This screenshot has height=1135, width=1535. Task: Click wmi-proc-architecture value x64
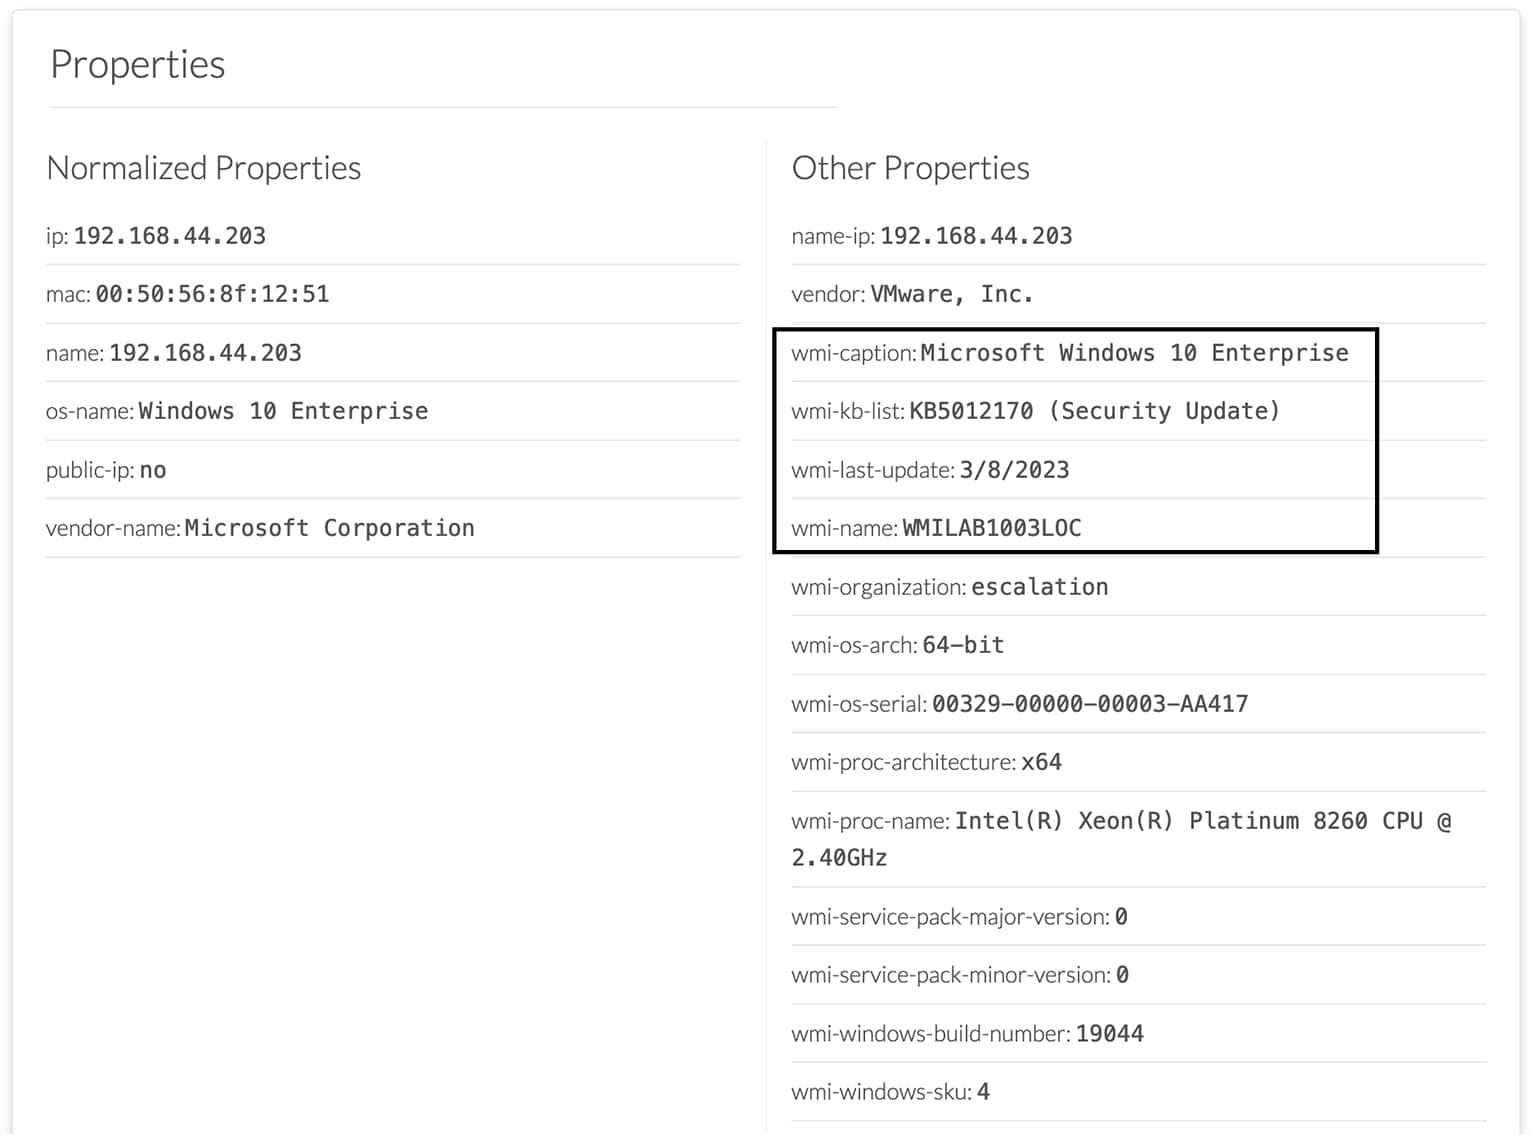pyautogui.click(x=1041, y=762)
